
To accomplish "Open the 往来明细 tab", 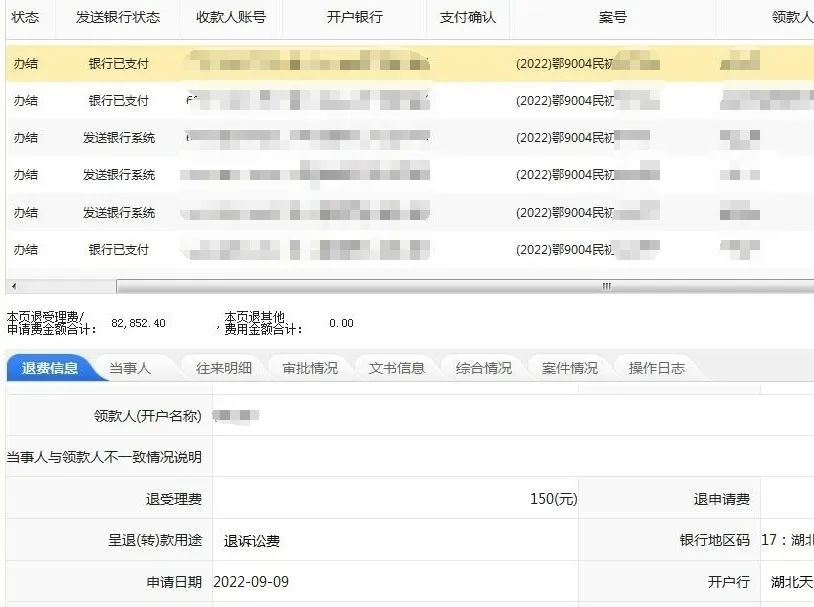I will (x=223, y=368).
